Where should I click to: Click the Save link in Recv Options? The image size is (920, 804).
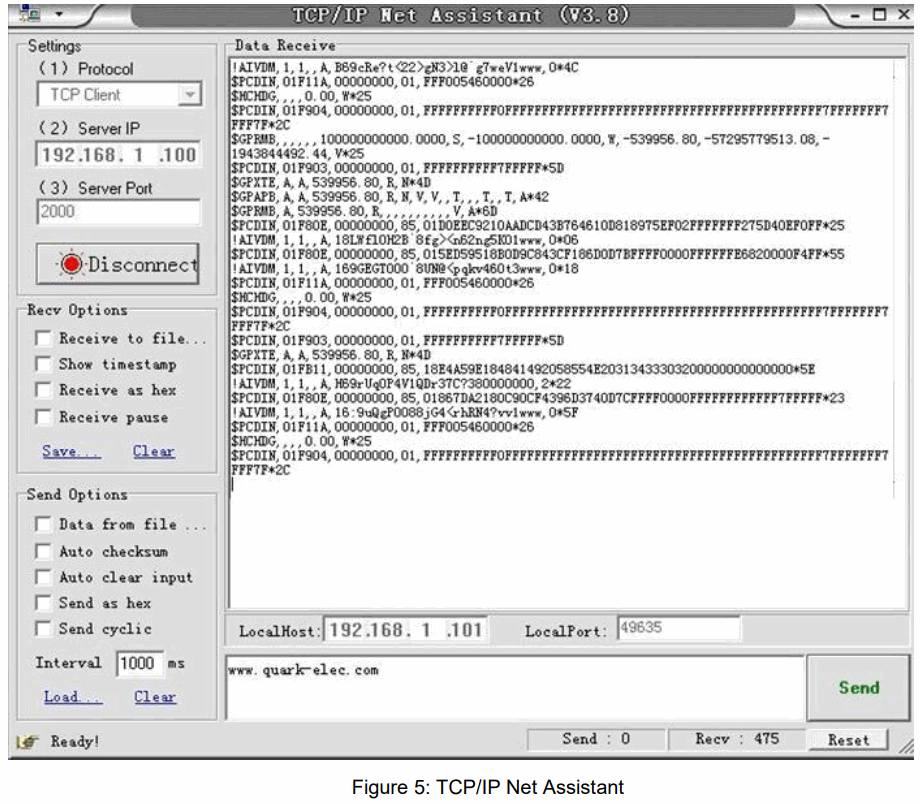tap(71, 451)
